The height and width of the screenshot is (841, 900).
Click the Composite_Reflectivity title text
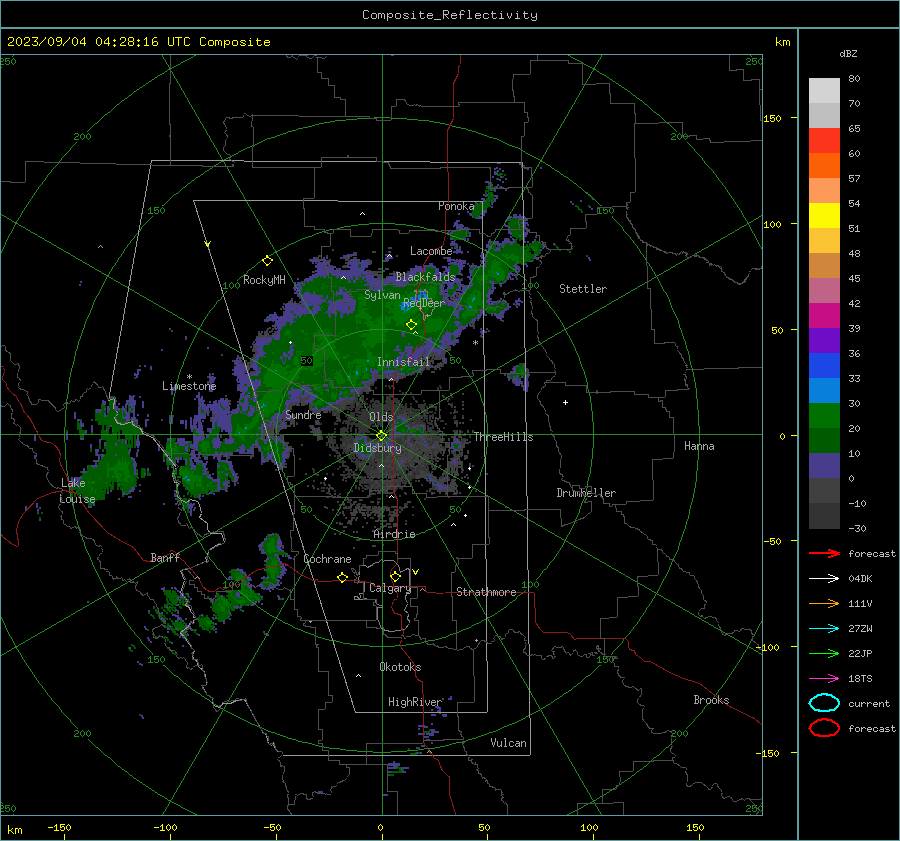(x=450, y=15)
